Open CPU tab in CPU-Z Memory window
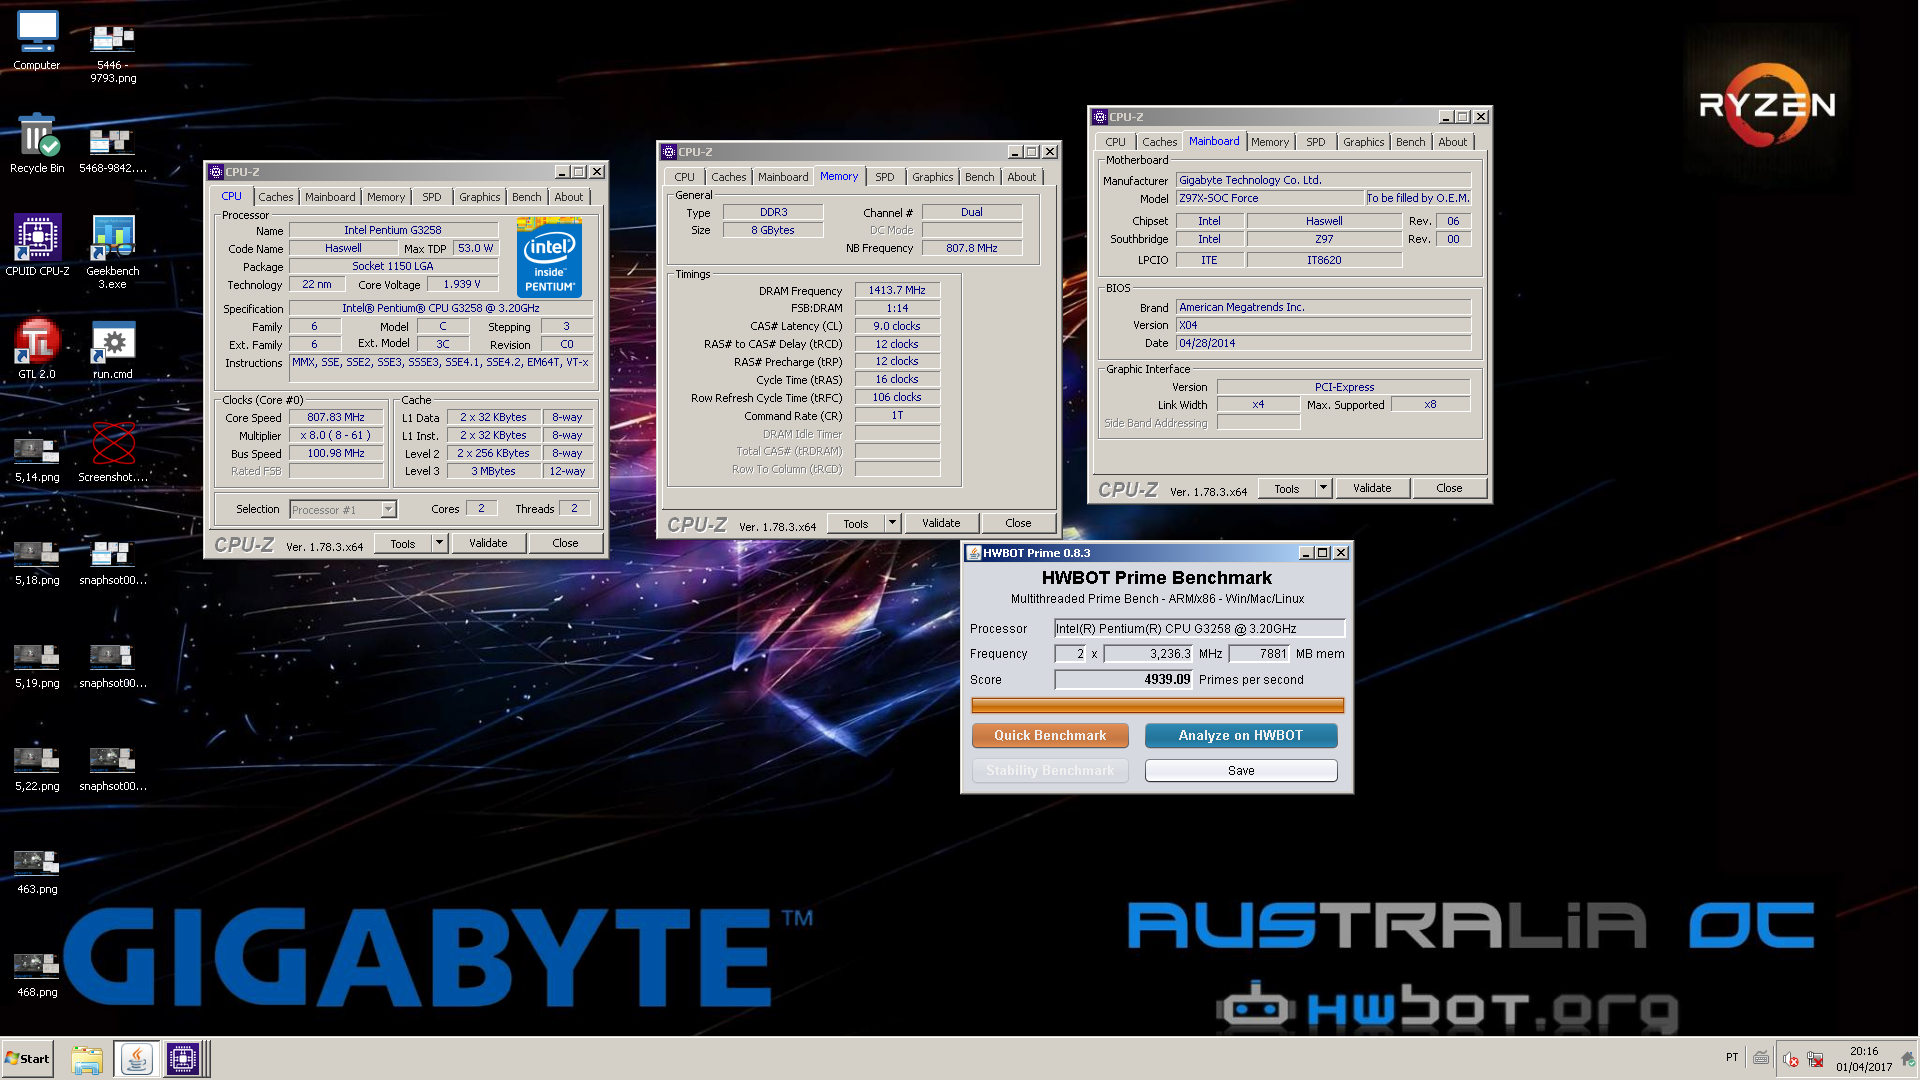The width and height of the screenshot is (1920, 1080). pyautogui.click(x=684, y=177)
